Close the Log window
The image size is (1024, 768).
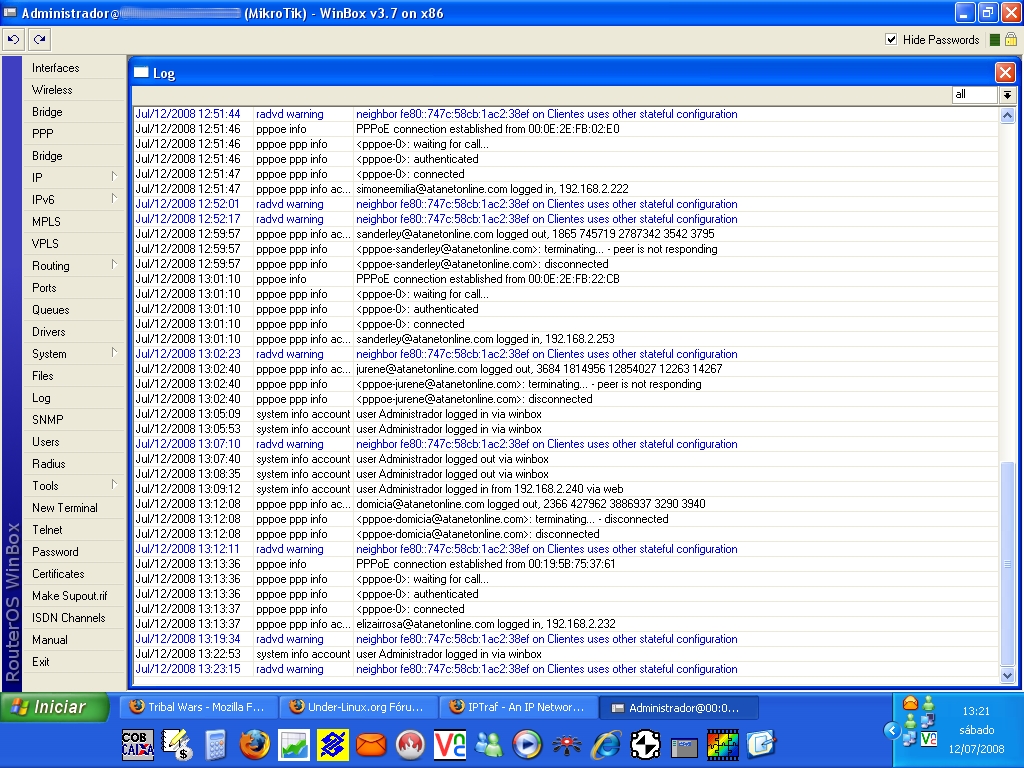point(1005,72)
